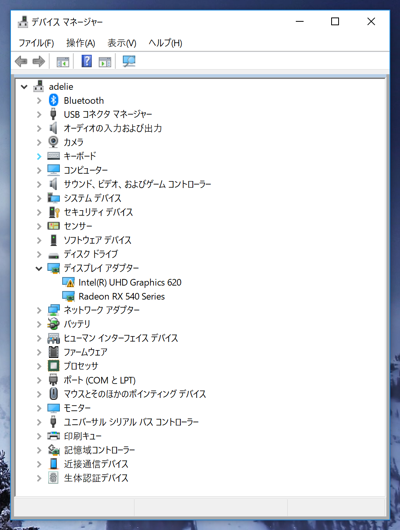
Task: Click the モニター screen icon
Action: point(53,408)
